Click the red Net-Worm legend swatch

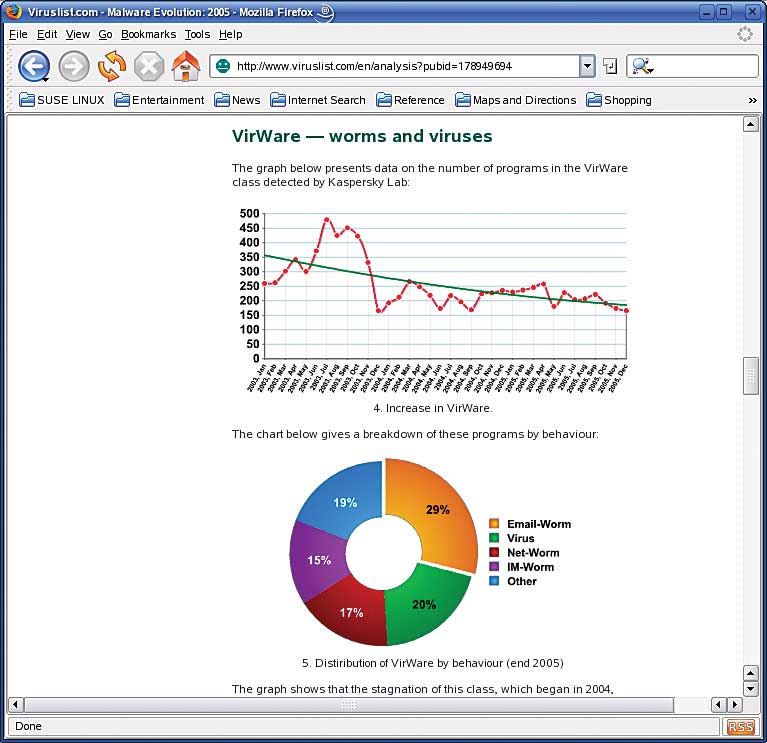click(494, 552)
